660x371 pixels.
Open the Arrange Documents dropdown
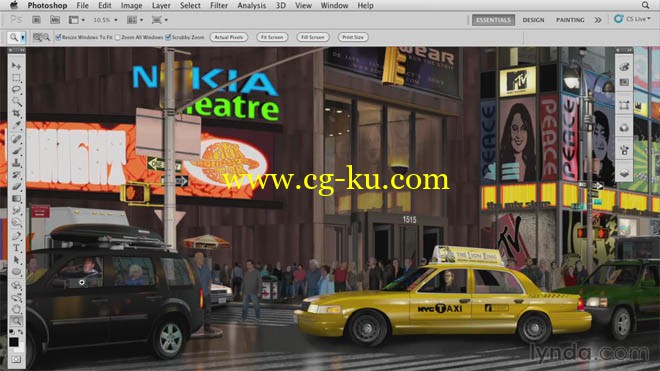(x=135, y=20)
